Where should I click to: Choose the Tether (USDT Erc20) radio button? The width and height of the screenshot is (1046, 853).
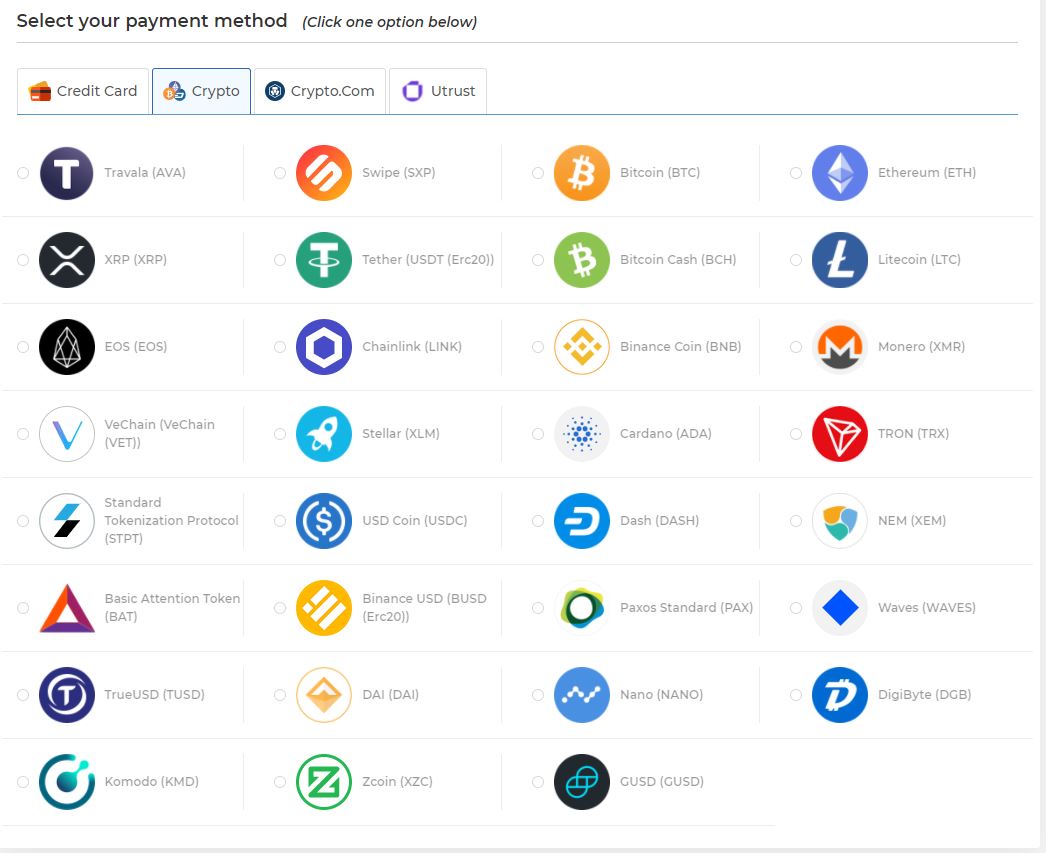[x=280, y=260]
